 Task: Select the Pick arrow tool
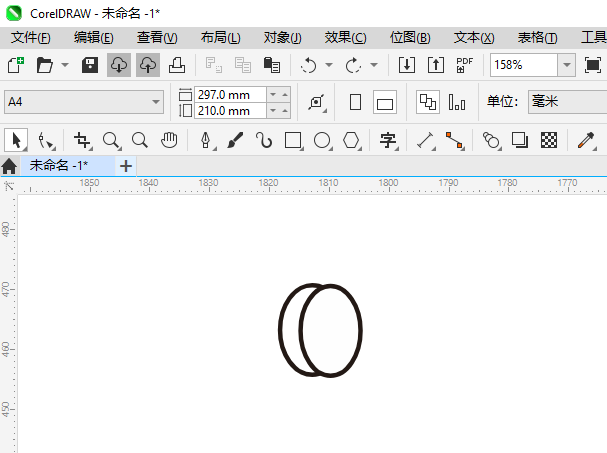tap(16, 140)
